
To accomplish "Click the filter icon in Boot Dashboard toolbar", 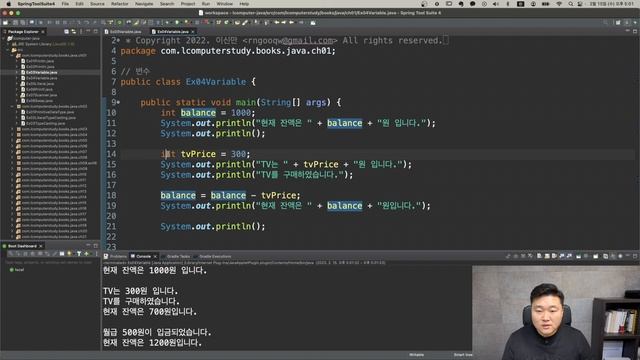I will click(x=79, y=254).
